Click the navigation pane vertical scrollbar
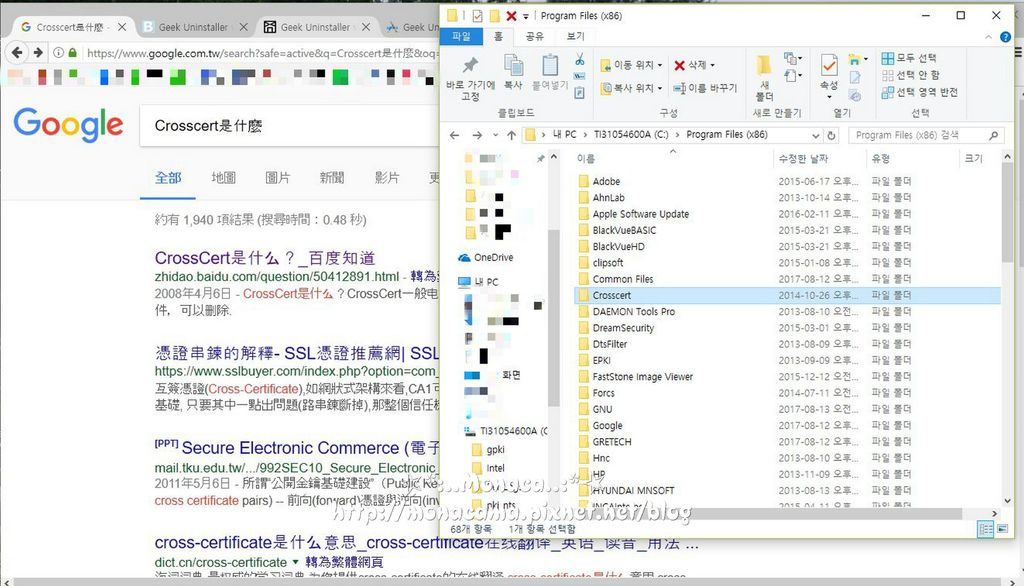The width and height of the screenshot is (1024, 586). [553, 318]
